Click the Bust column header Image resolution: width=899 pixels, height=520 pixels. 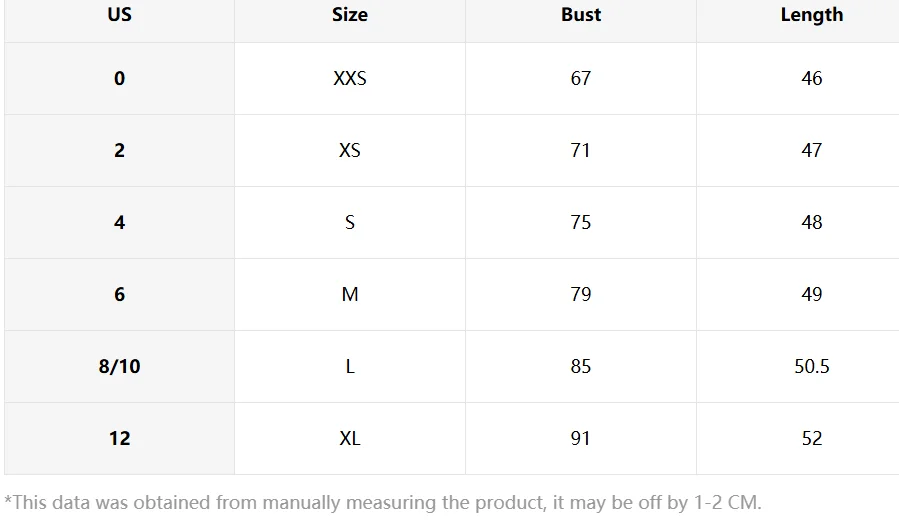coord(581,14)
